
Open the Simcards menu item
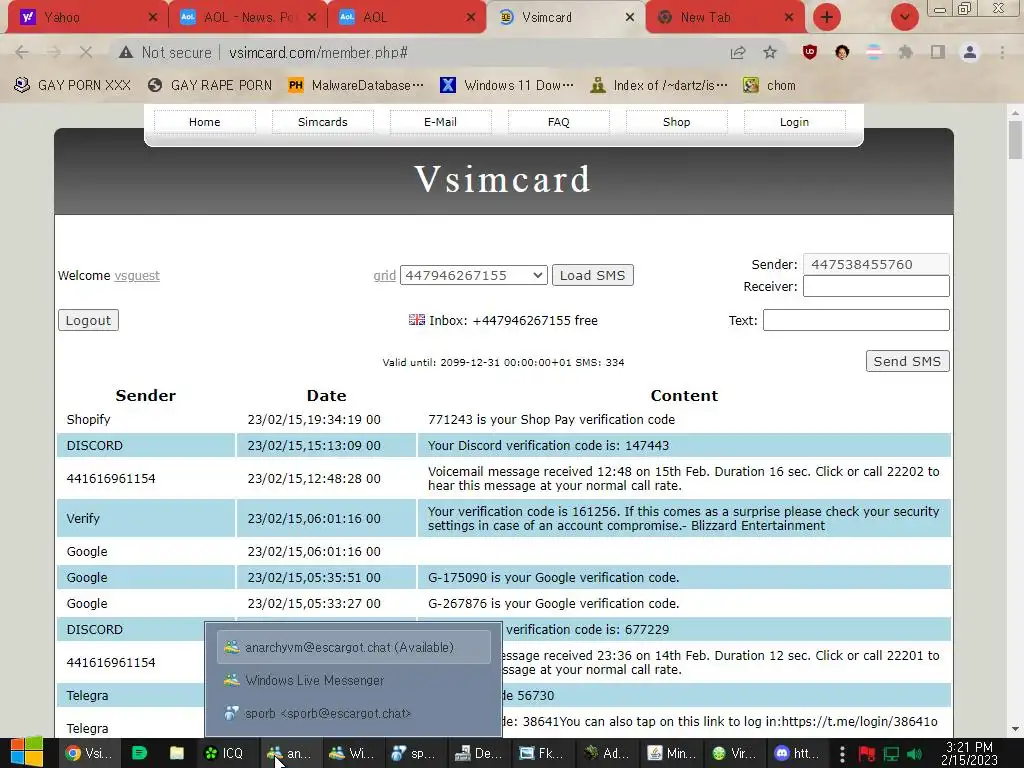[x=323, y=121]
